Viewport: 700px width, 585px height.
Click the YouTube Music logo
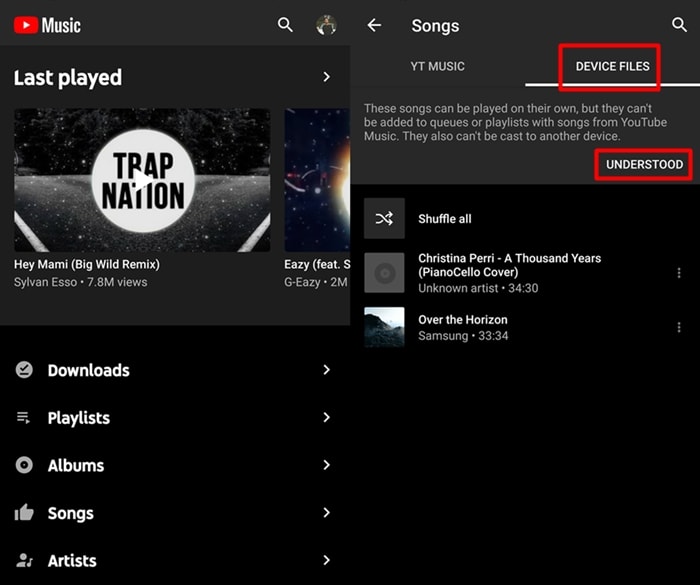[x=47, y=25]
